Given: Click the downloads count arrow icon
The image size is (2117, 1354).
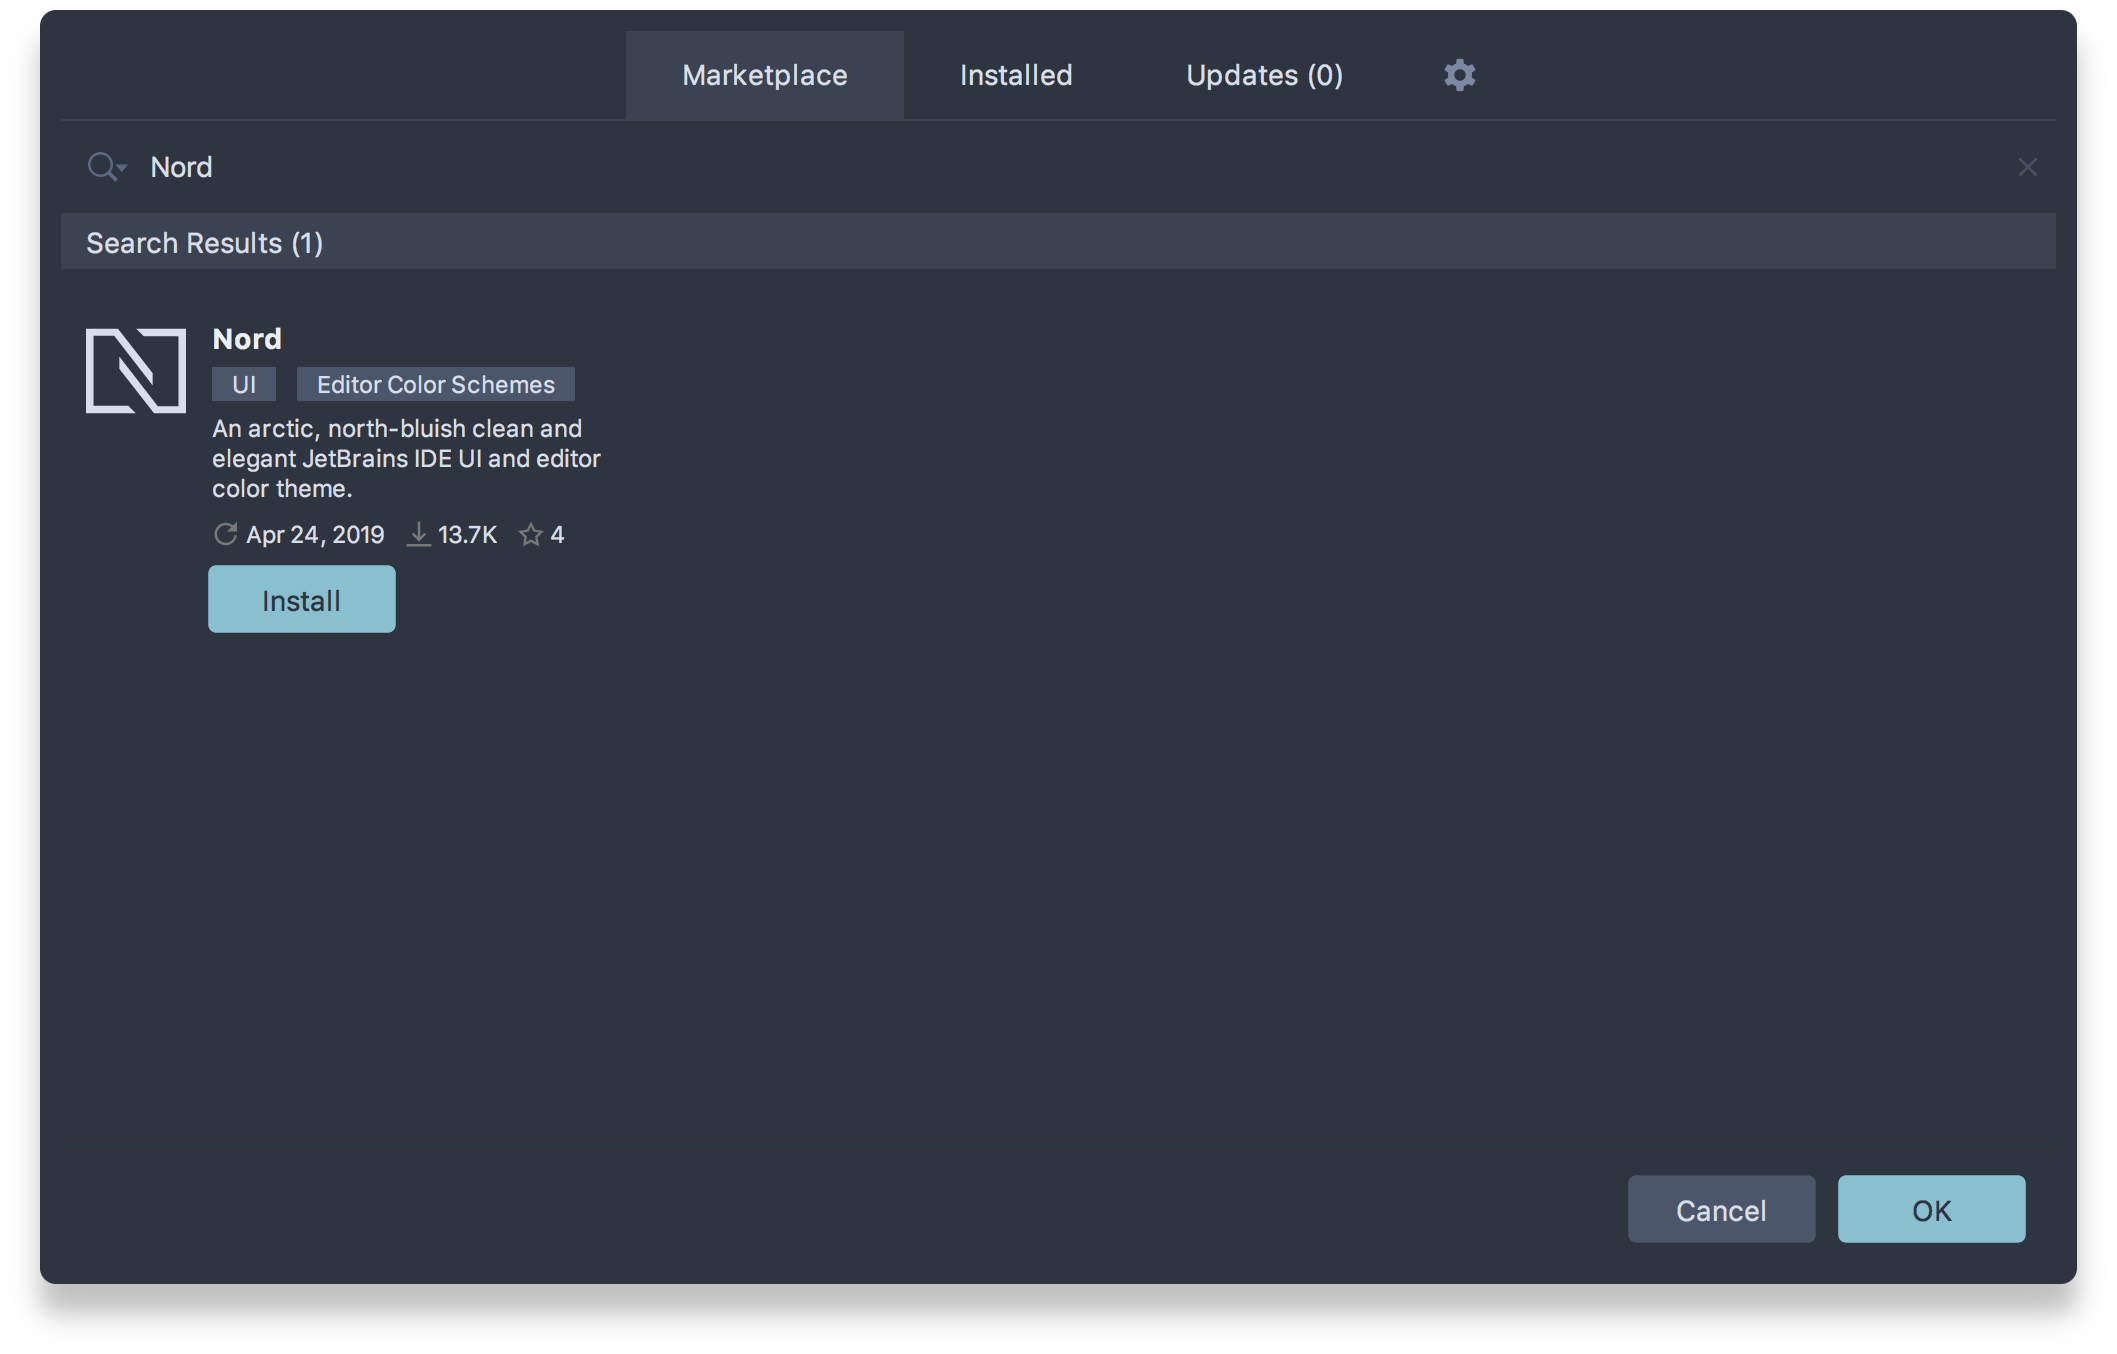Looking at the screenshot, I should (x=419, y=534).
